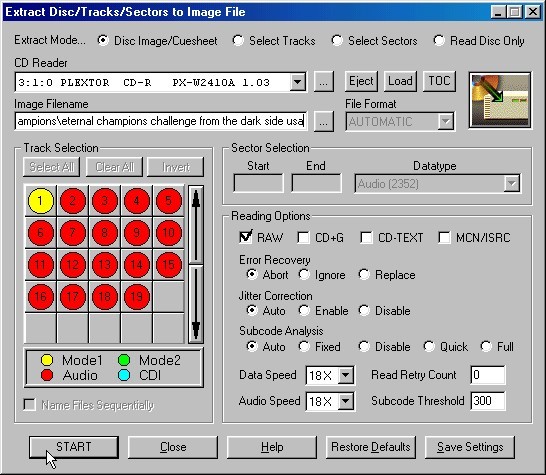546x475 pixels.
Task: Select audio track 7 circle
Action: (72, 233)
